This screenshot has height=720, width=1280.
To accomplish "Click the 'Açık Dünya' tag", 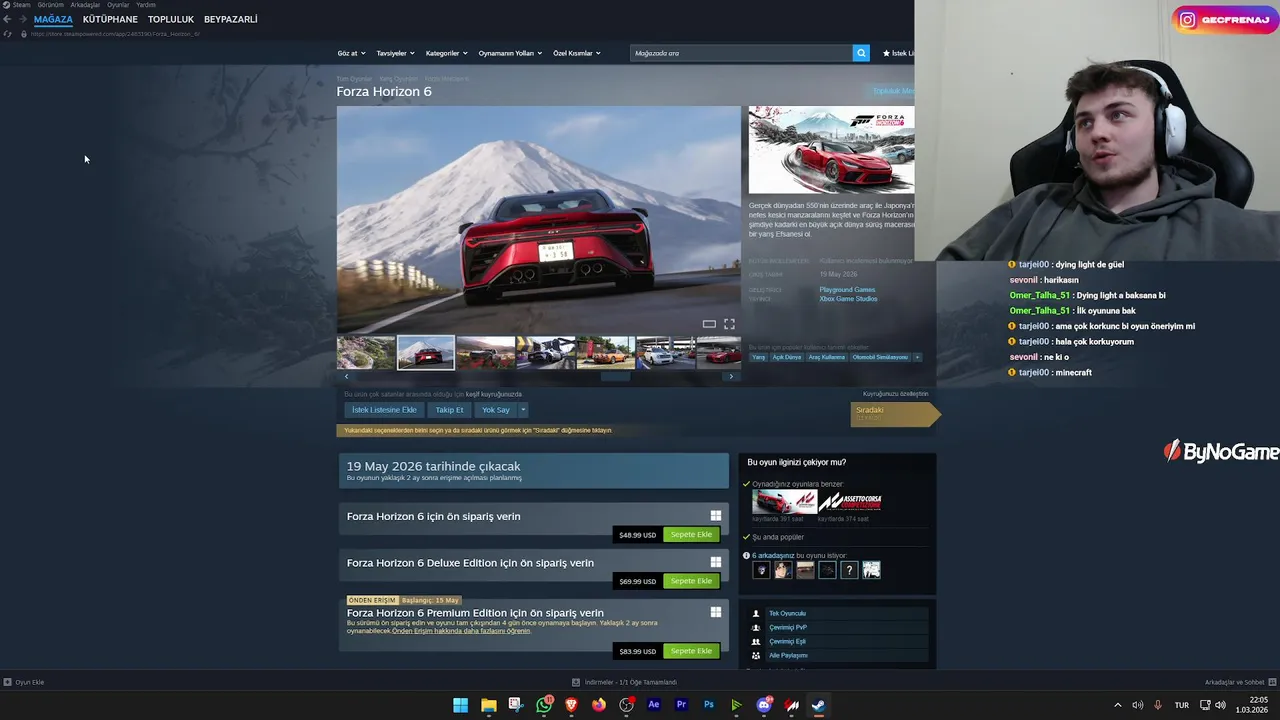I will pyautogui.click(x=787, y=357).
